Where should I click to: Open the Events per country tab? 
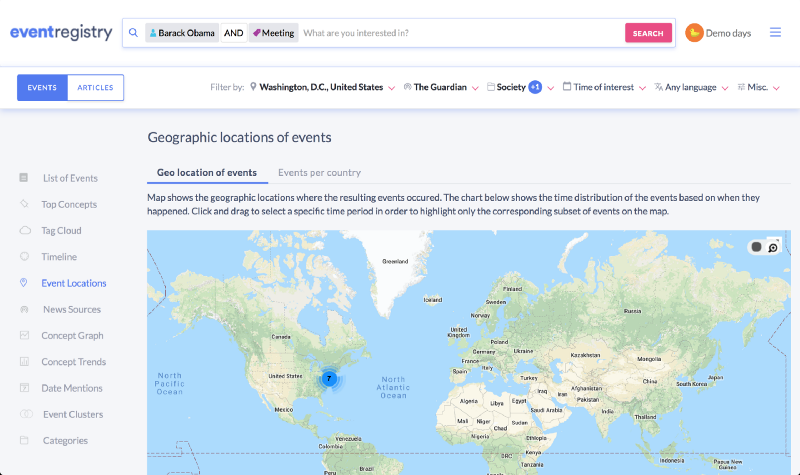tap(319, 172)
